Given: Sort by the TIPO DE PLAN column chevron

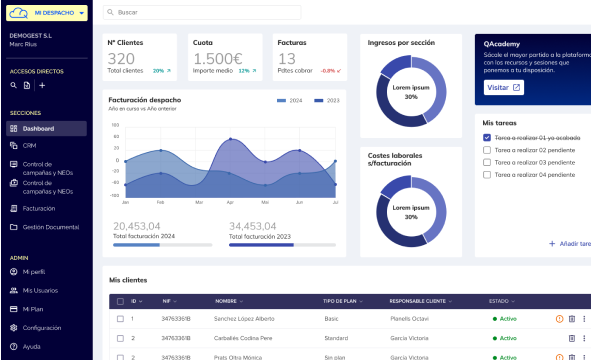Looking at the screenshot, I should coord(361,301).
